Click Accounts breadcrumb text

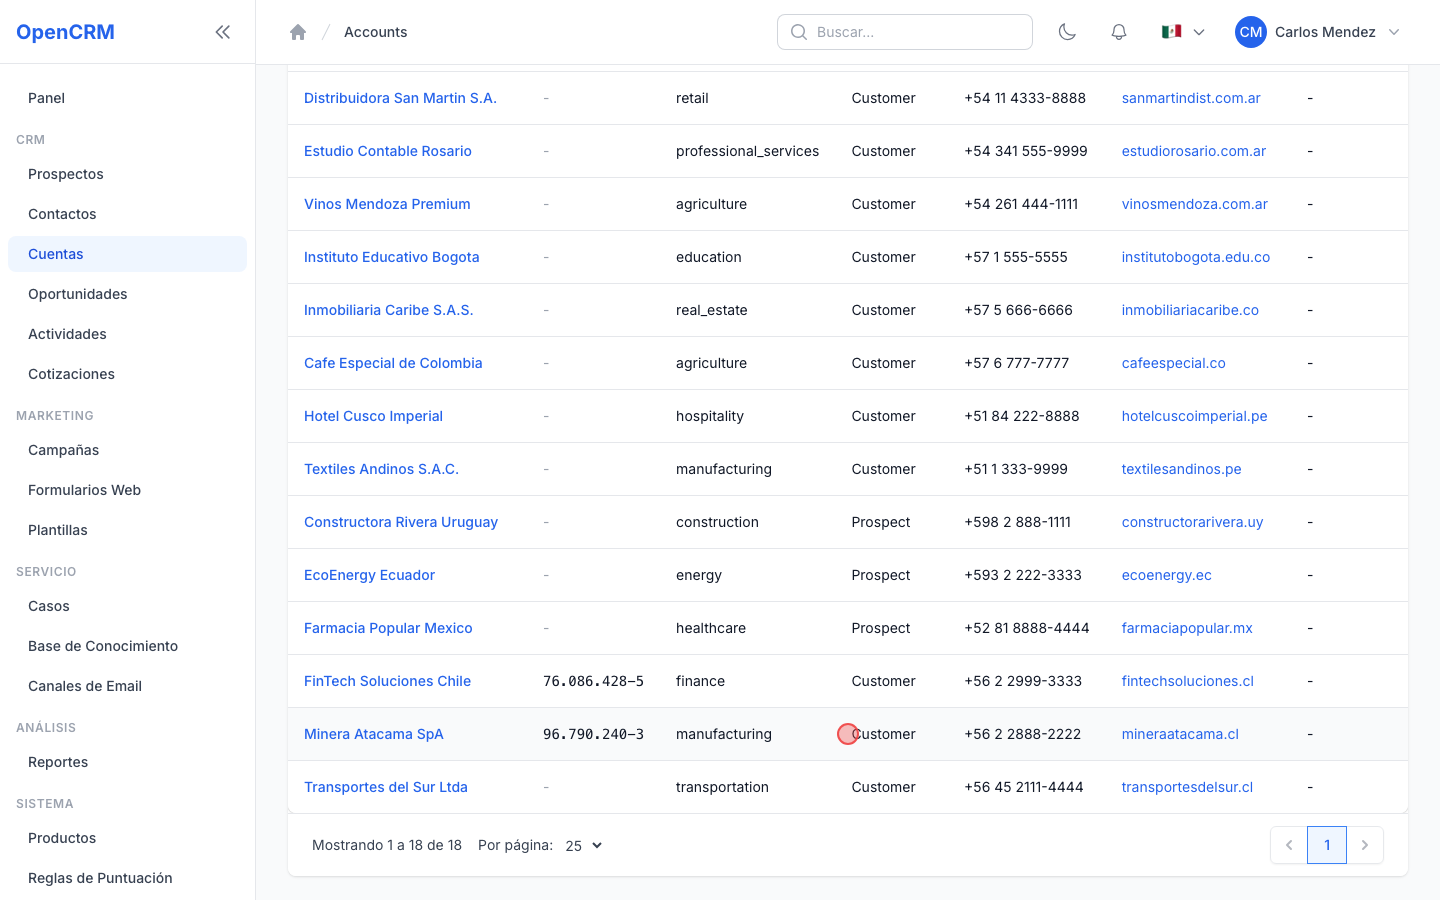pos(375,32)
